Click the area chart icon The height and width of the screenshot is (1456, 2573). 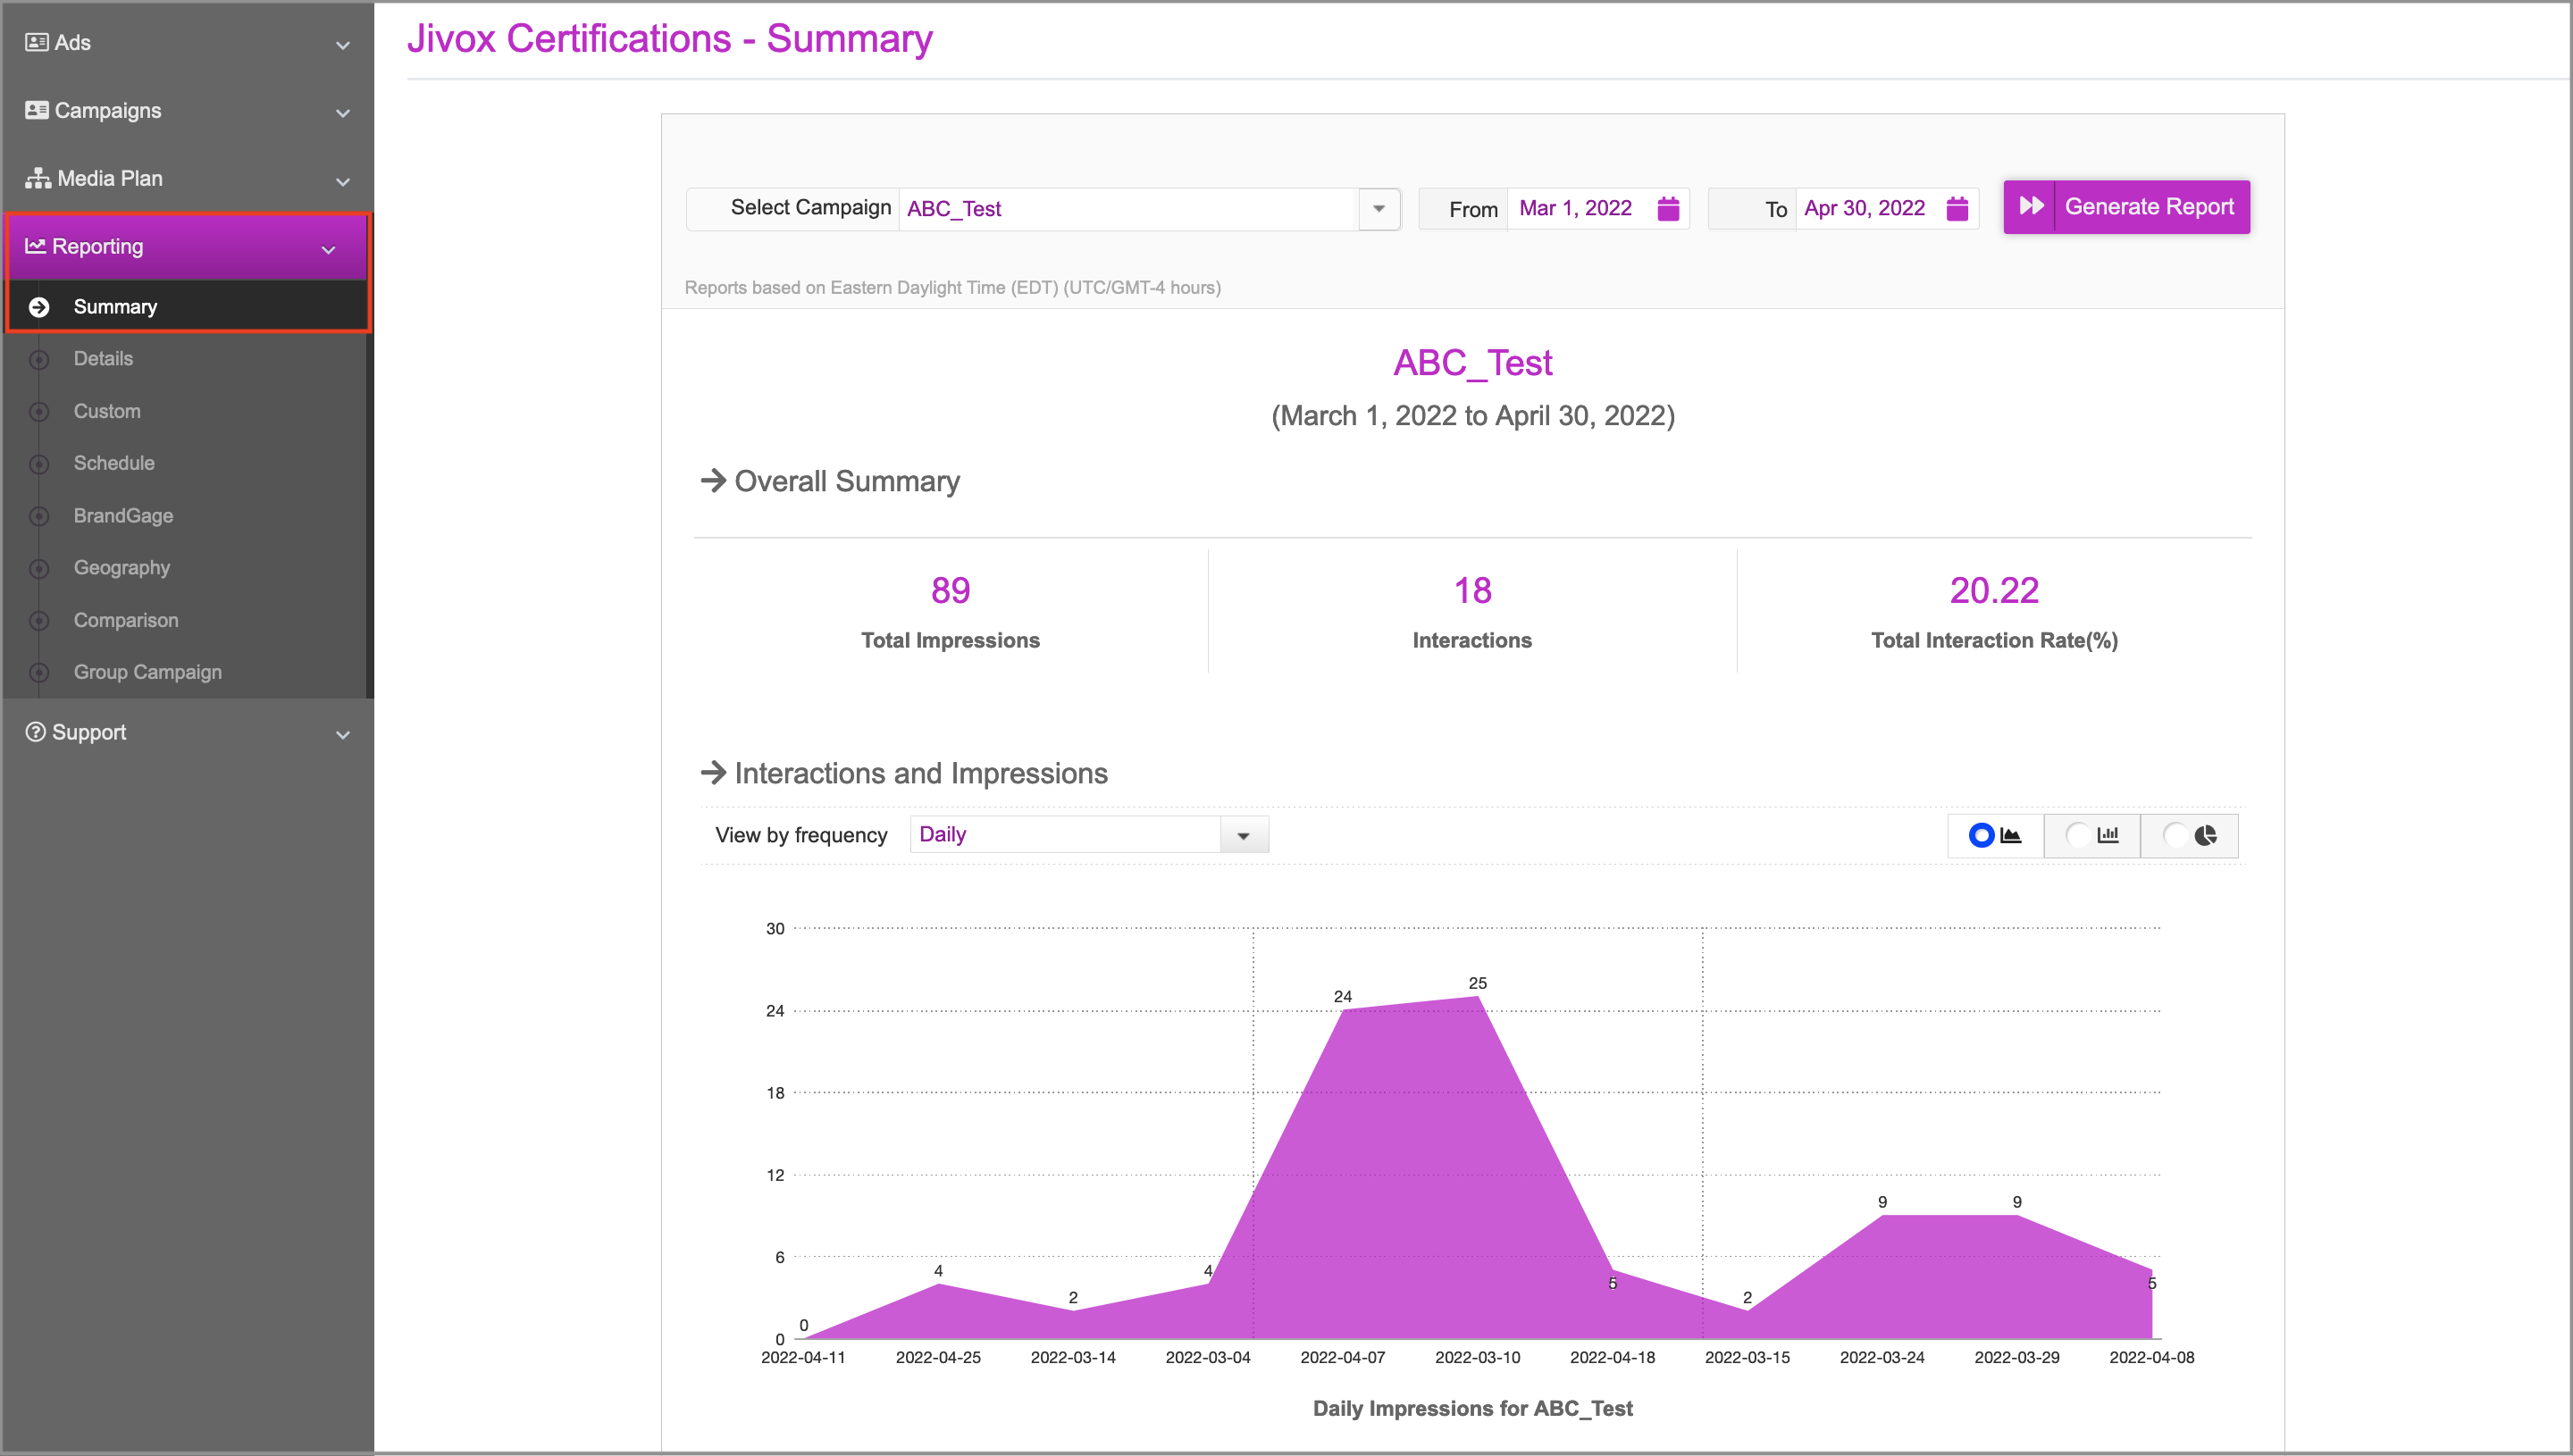(x=2011, y=835)
